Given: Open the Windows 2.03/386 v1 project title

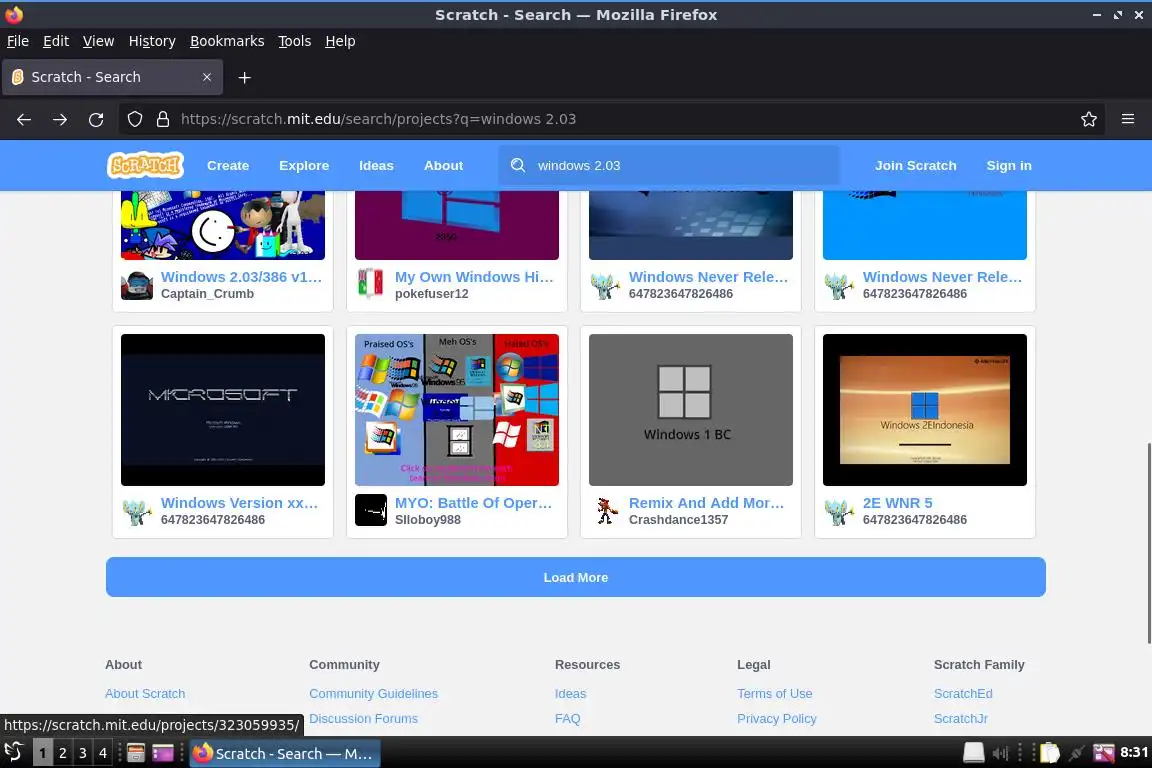Looking at the screenshot, I should (241, 277).
